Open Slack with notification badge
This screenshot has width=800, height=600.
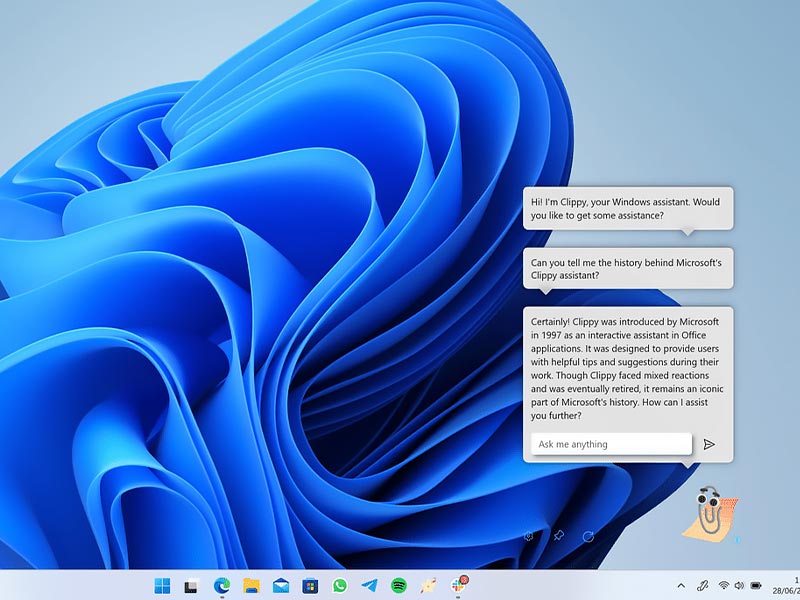[459, 585]
